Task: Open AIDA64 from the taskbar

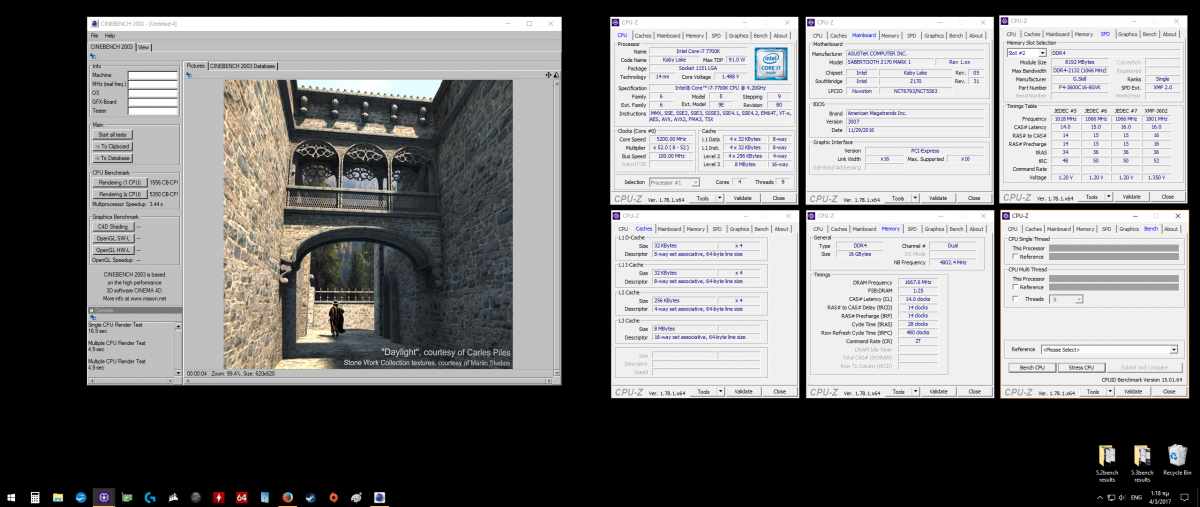Action: (242, 497)
